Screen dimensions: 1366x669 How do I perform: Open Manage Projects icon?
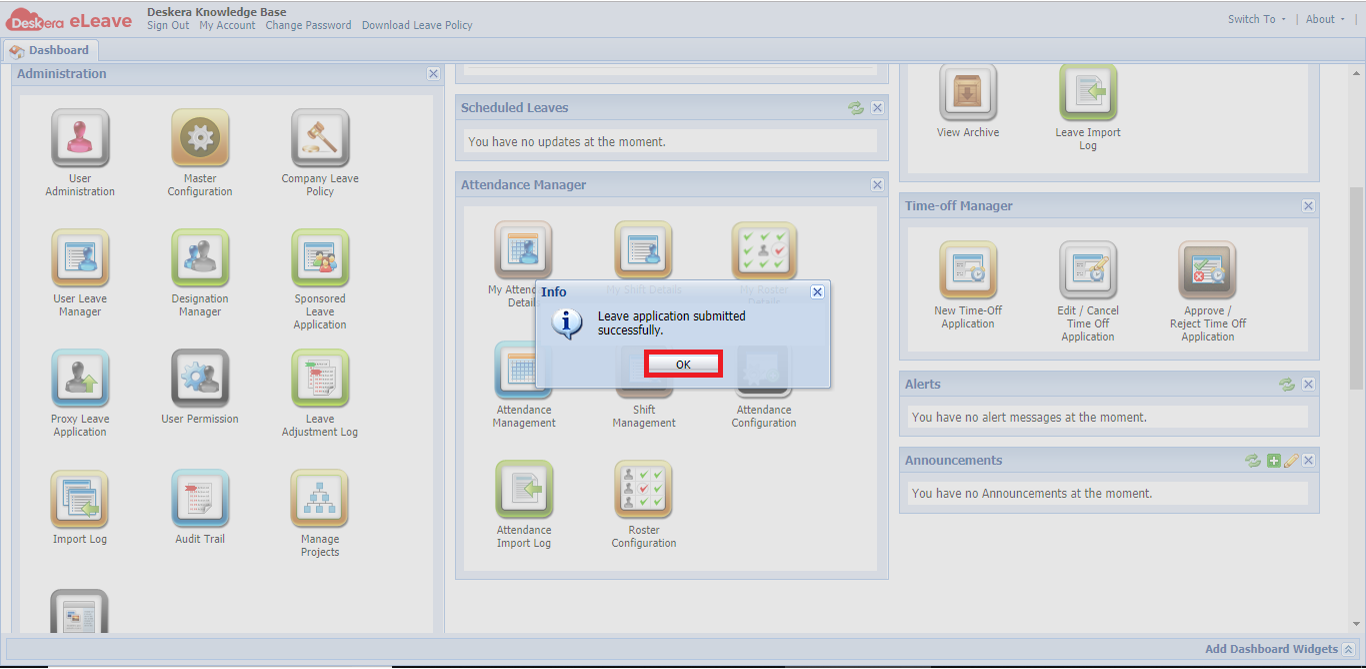(320, 498)
